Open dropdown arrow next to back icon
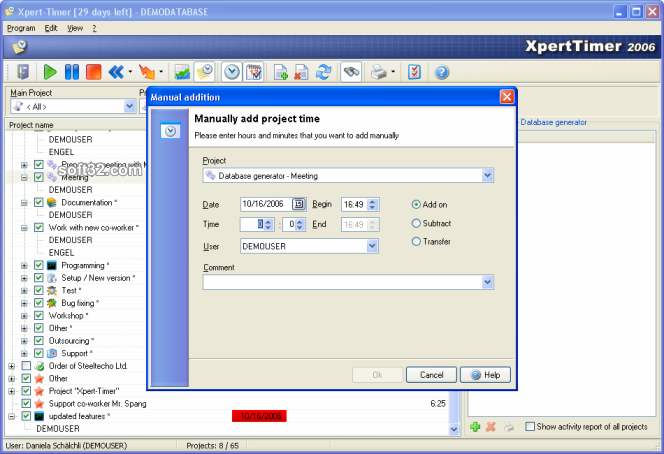The image size is (664, 454). pos(130,72)
